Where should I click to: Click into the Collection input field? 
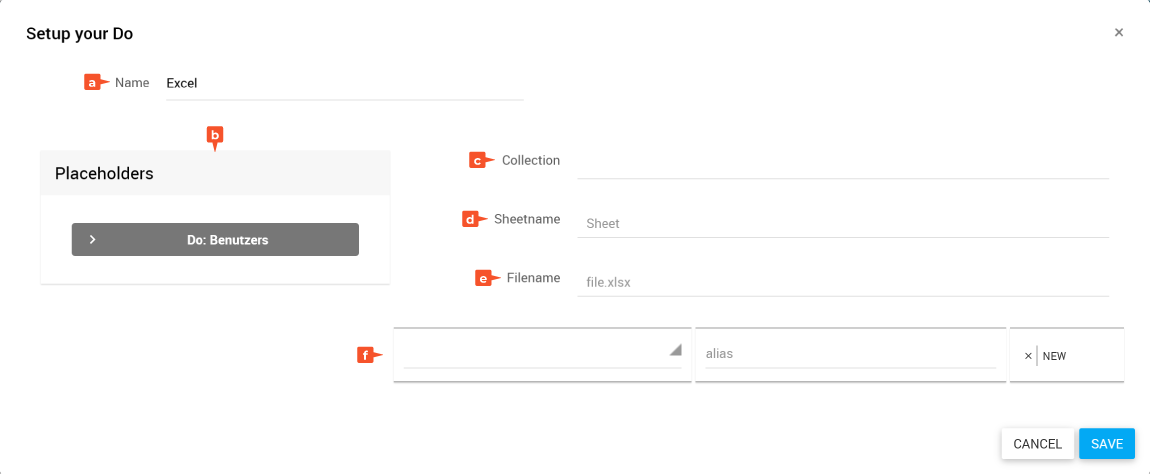tap(842, 161)
